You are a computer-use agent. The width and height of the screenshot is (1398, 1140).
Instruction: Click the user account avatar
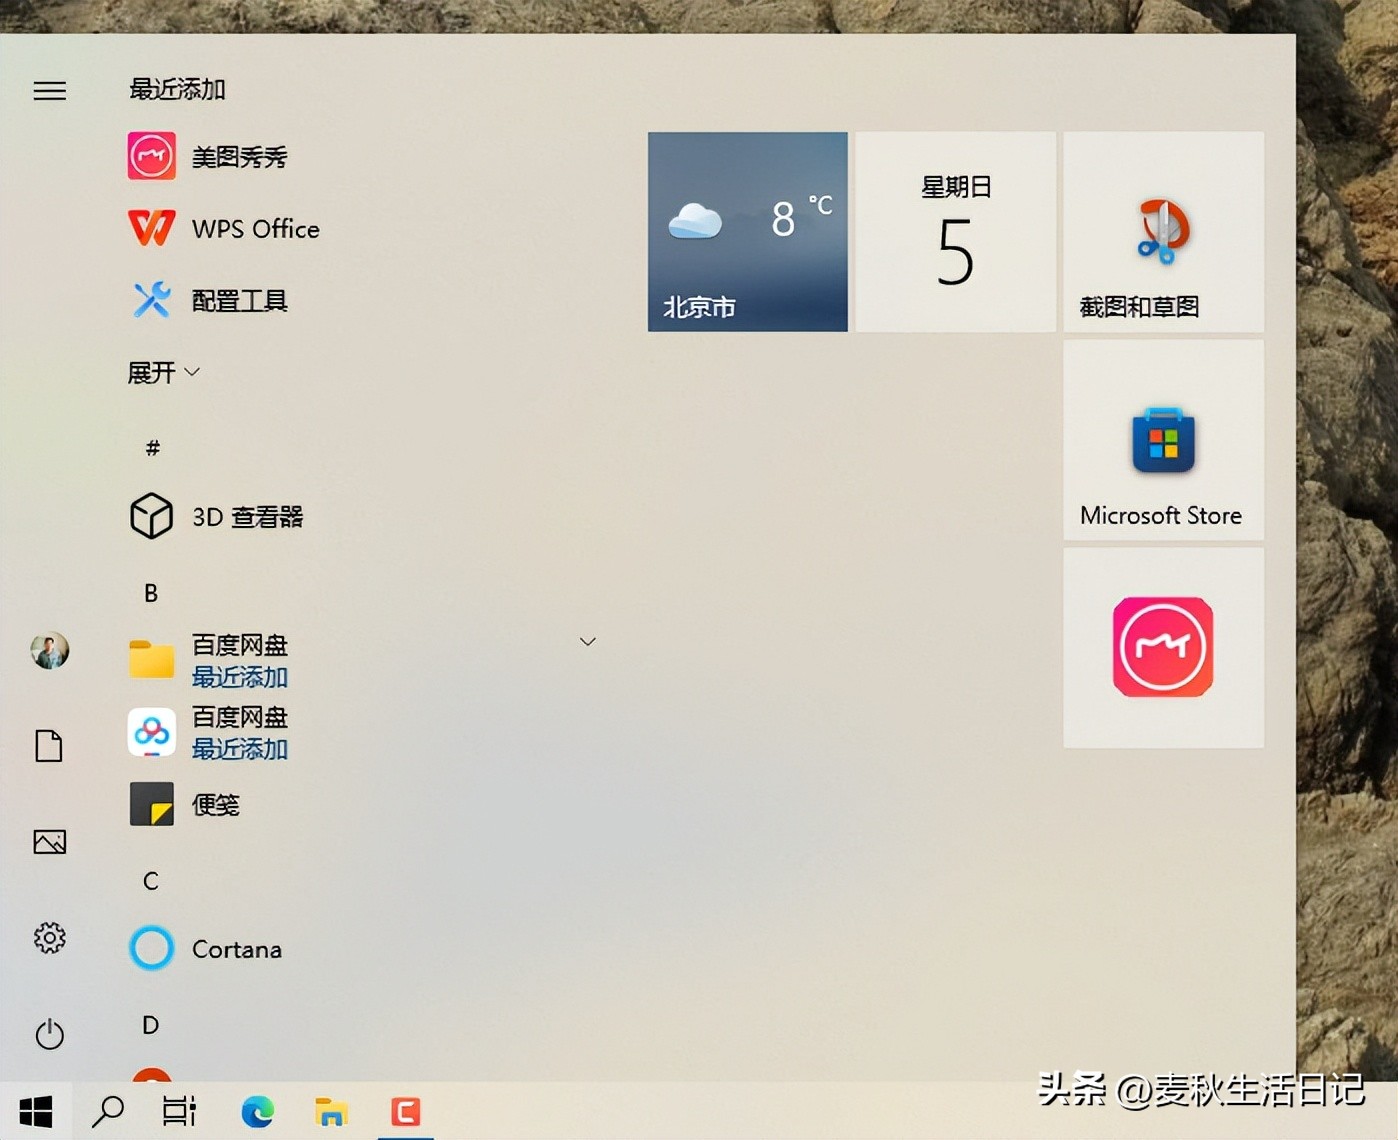click(x=49, y=652)
